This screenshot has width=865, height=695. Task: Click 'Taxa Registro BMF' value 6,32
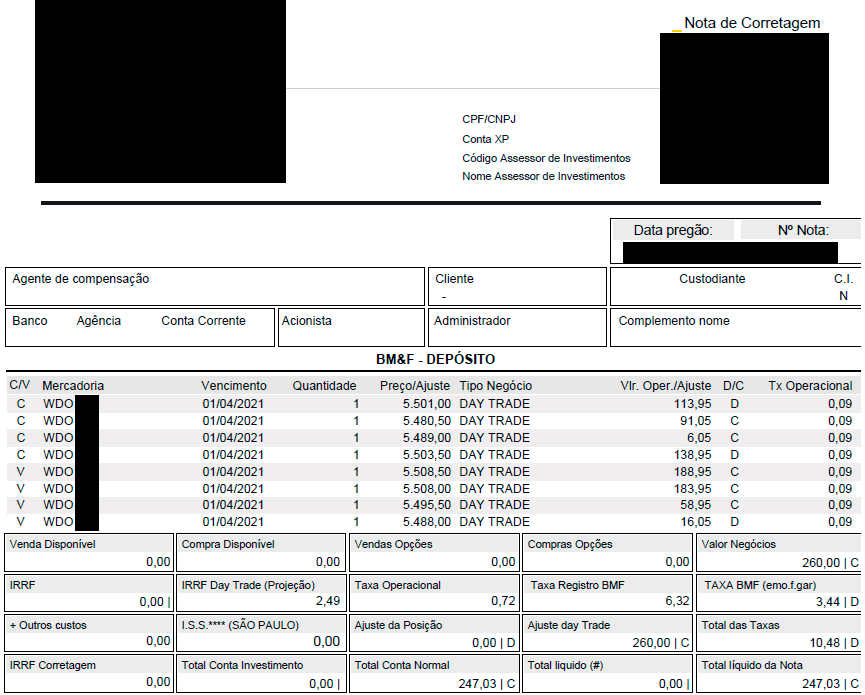pyautogui.click(x=677, y=601)
